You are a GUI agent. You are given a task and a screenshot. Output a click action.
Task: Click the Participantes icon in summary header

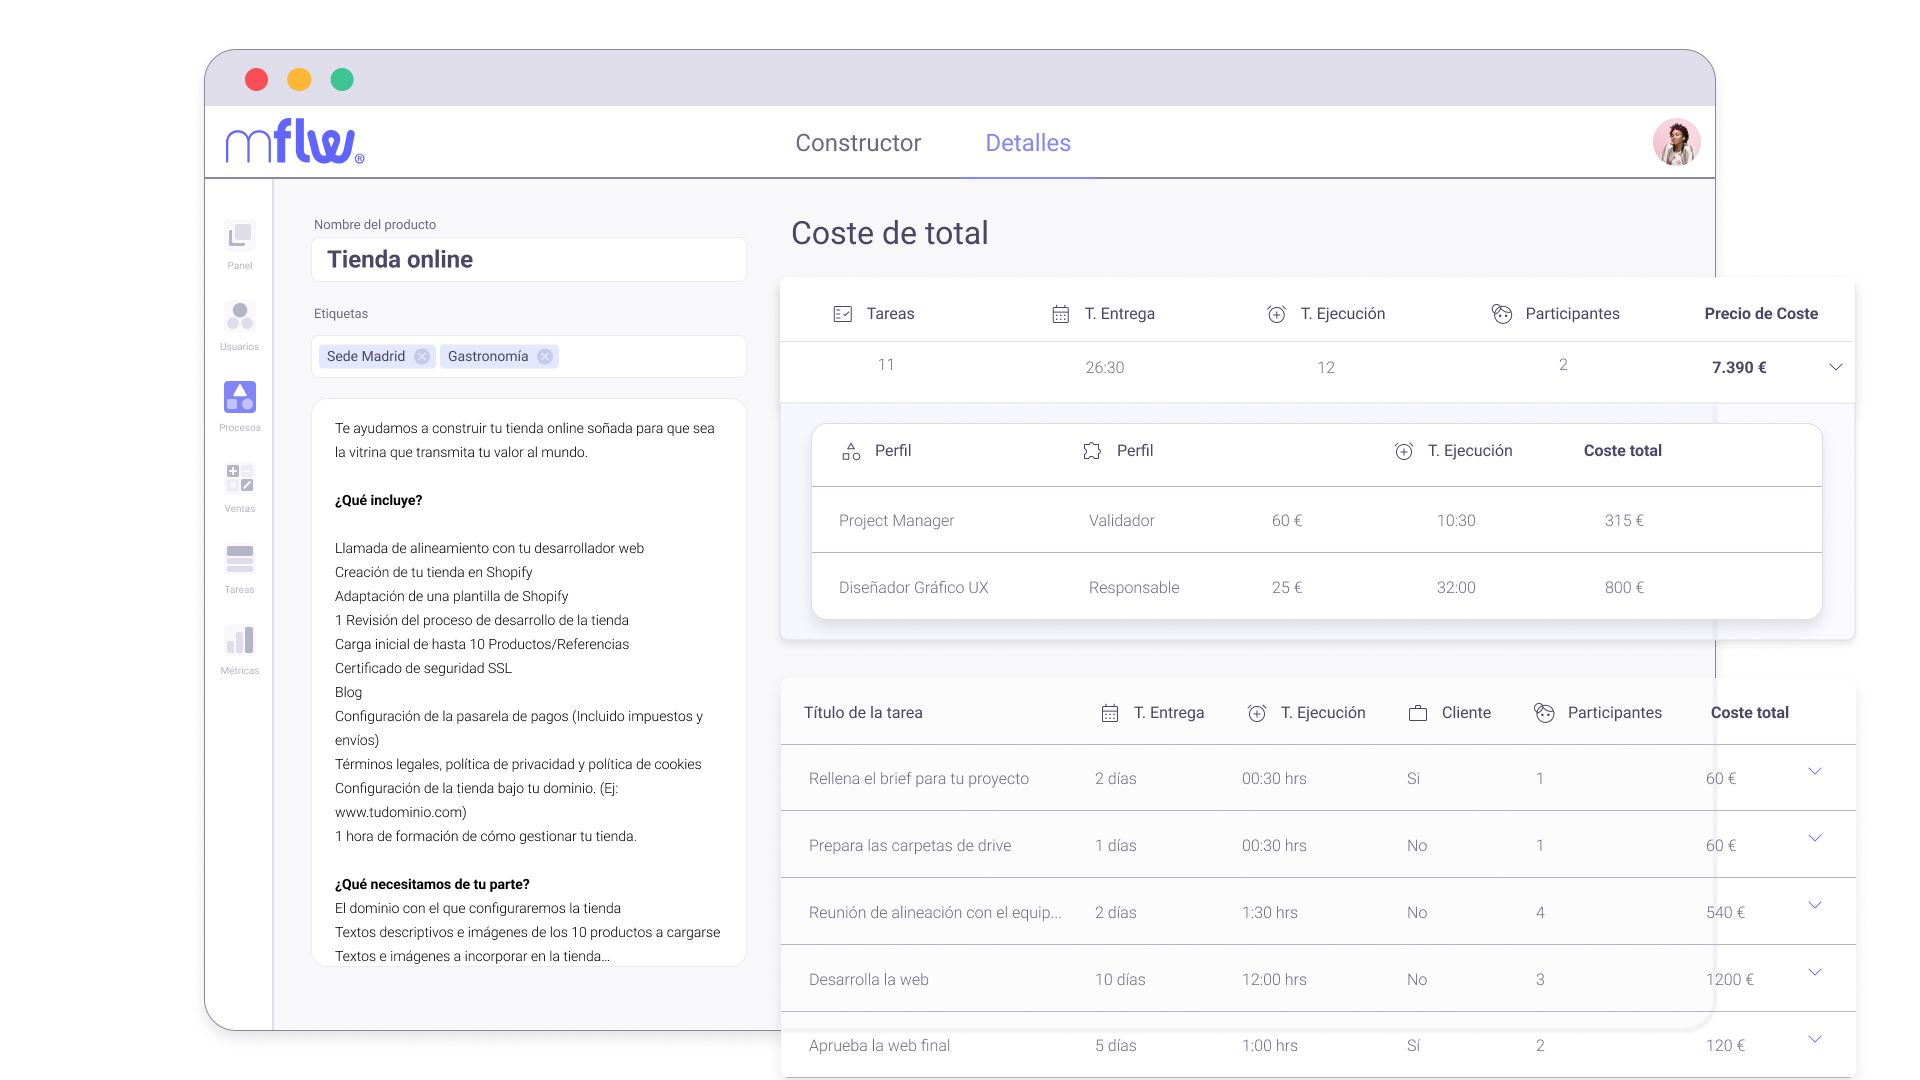point(1502,314)
